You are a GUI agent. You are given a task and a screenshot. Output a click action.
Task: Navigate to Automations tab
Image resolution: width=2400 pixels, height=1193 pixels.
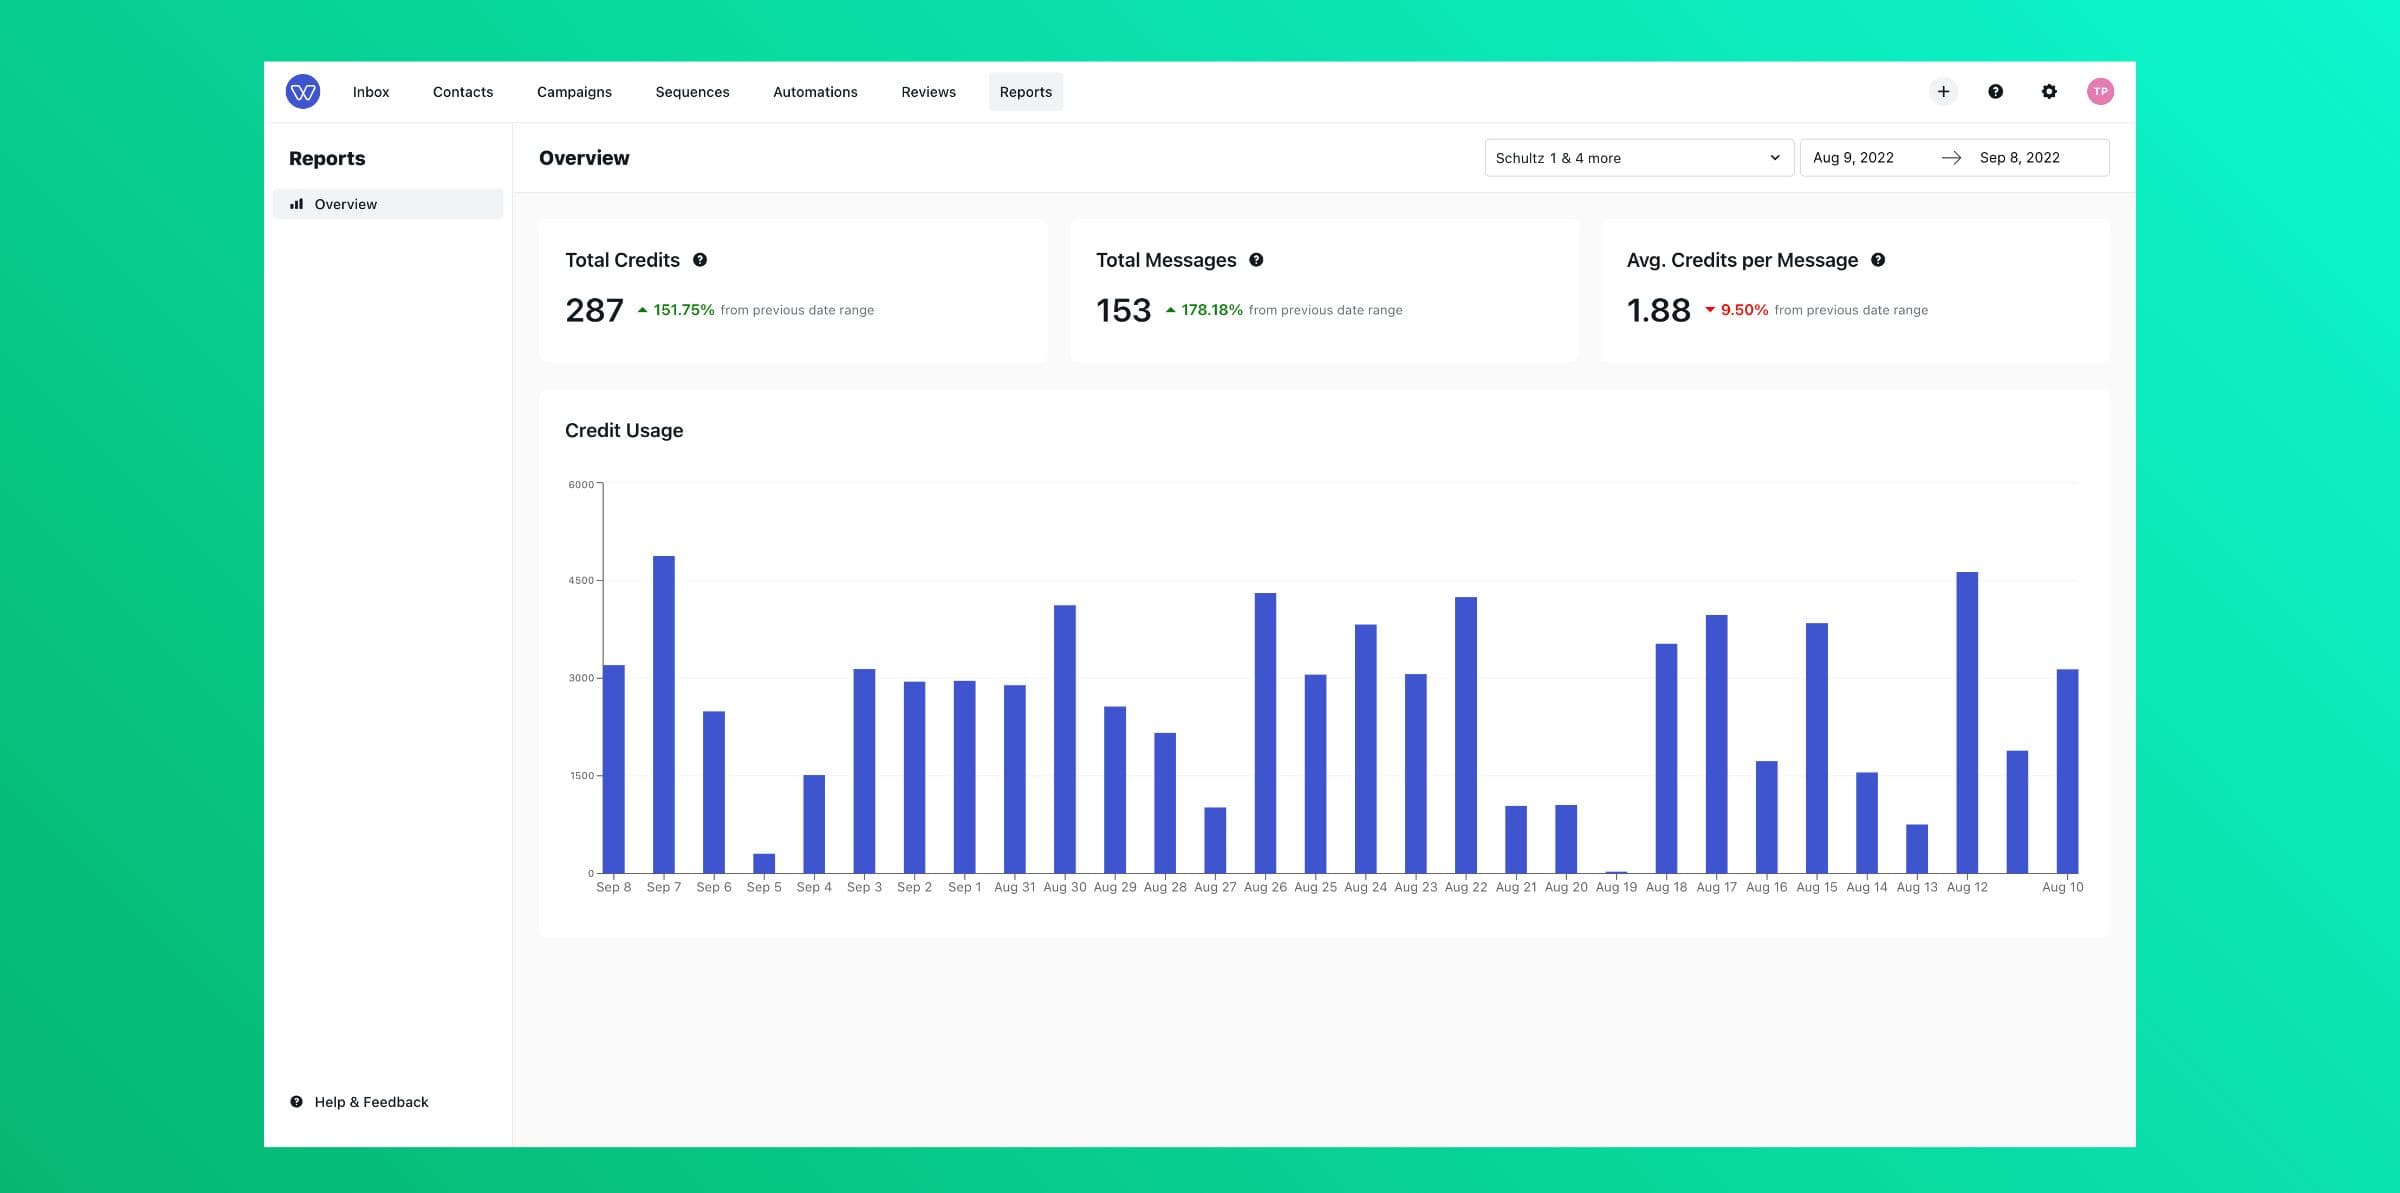pyautogui.click(x=815, y=92)
